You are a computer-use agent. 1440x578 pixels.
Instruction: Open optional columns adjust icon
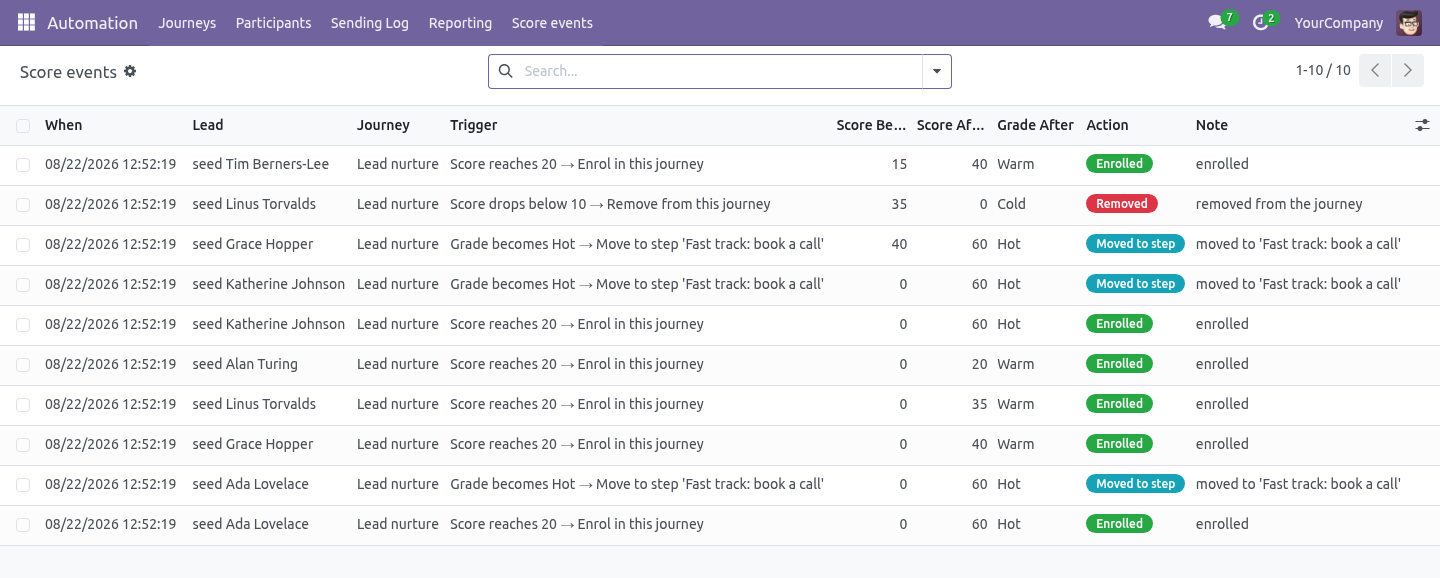click(1422, 125)
